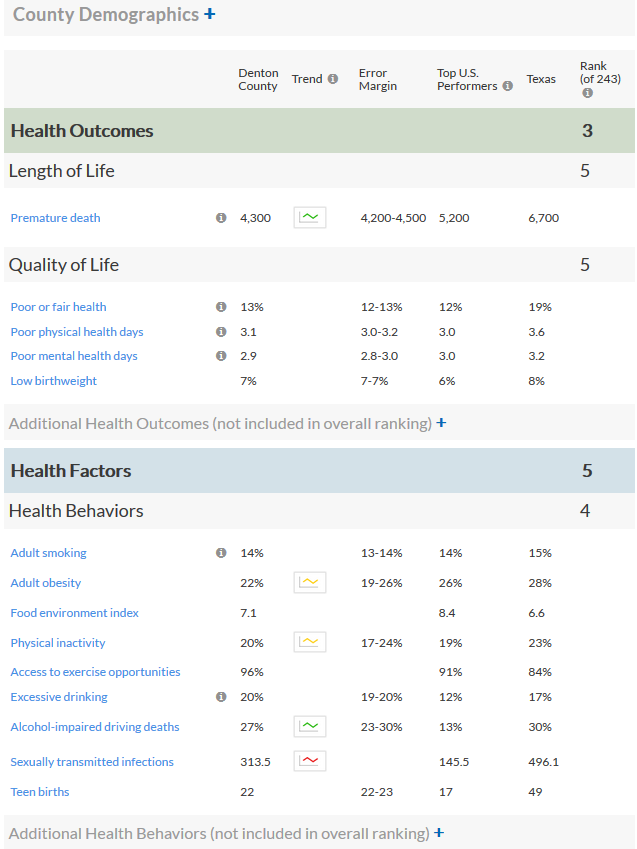The image size is (637, 849).
Task: Open the Low birthweight measure link
Action: (54, 381)
